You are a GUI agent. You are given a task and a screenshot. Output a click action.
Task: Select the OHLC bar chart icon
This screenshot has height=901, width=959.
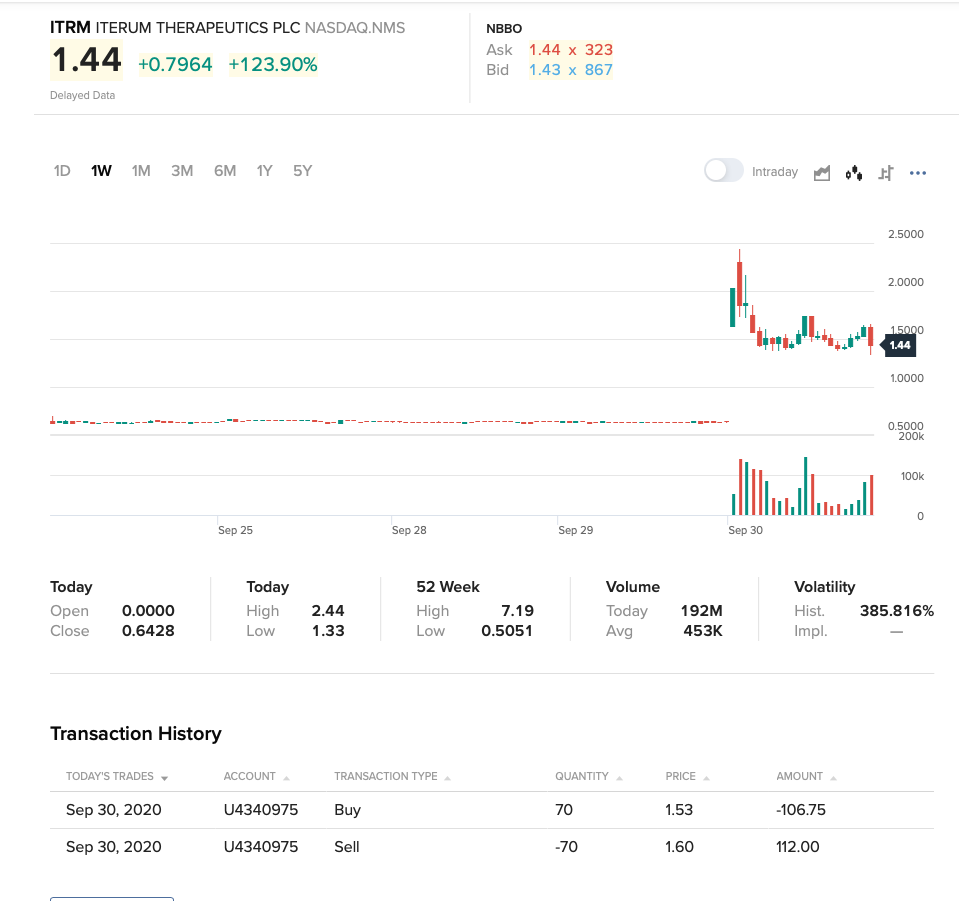point(886,173)
